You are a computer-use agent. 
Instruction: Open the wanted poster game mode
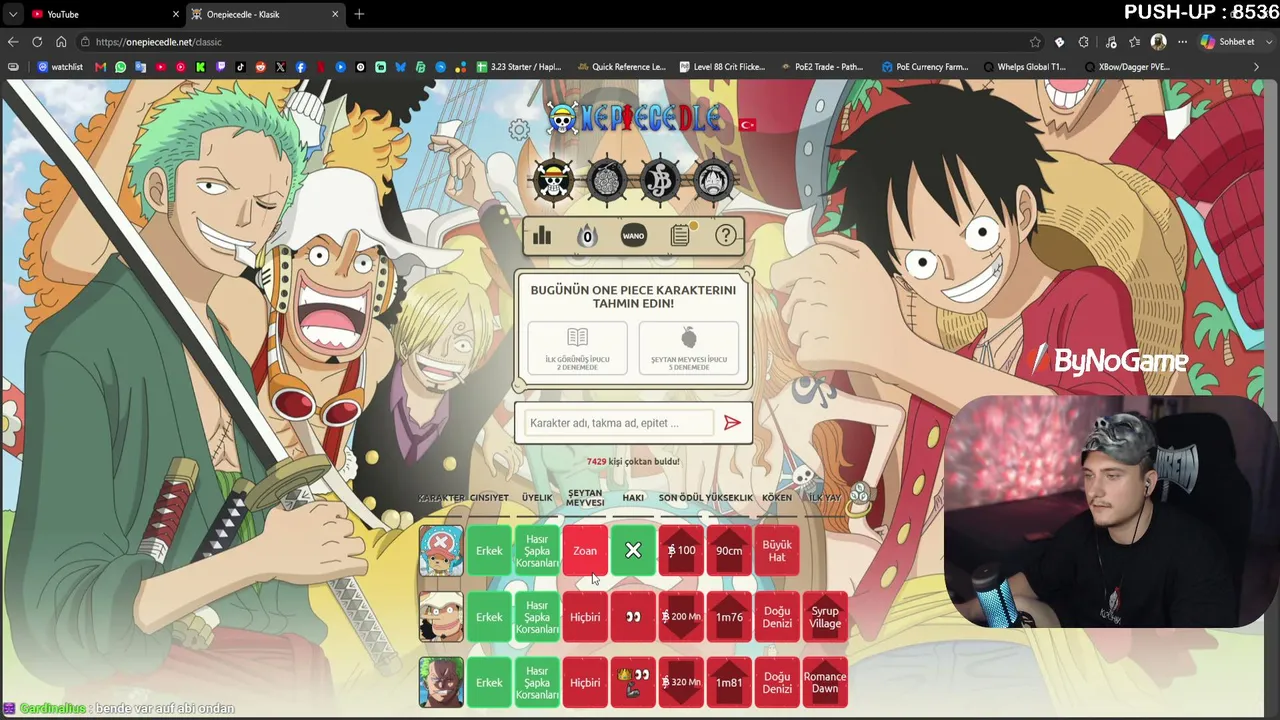click(x=660, y=181)
